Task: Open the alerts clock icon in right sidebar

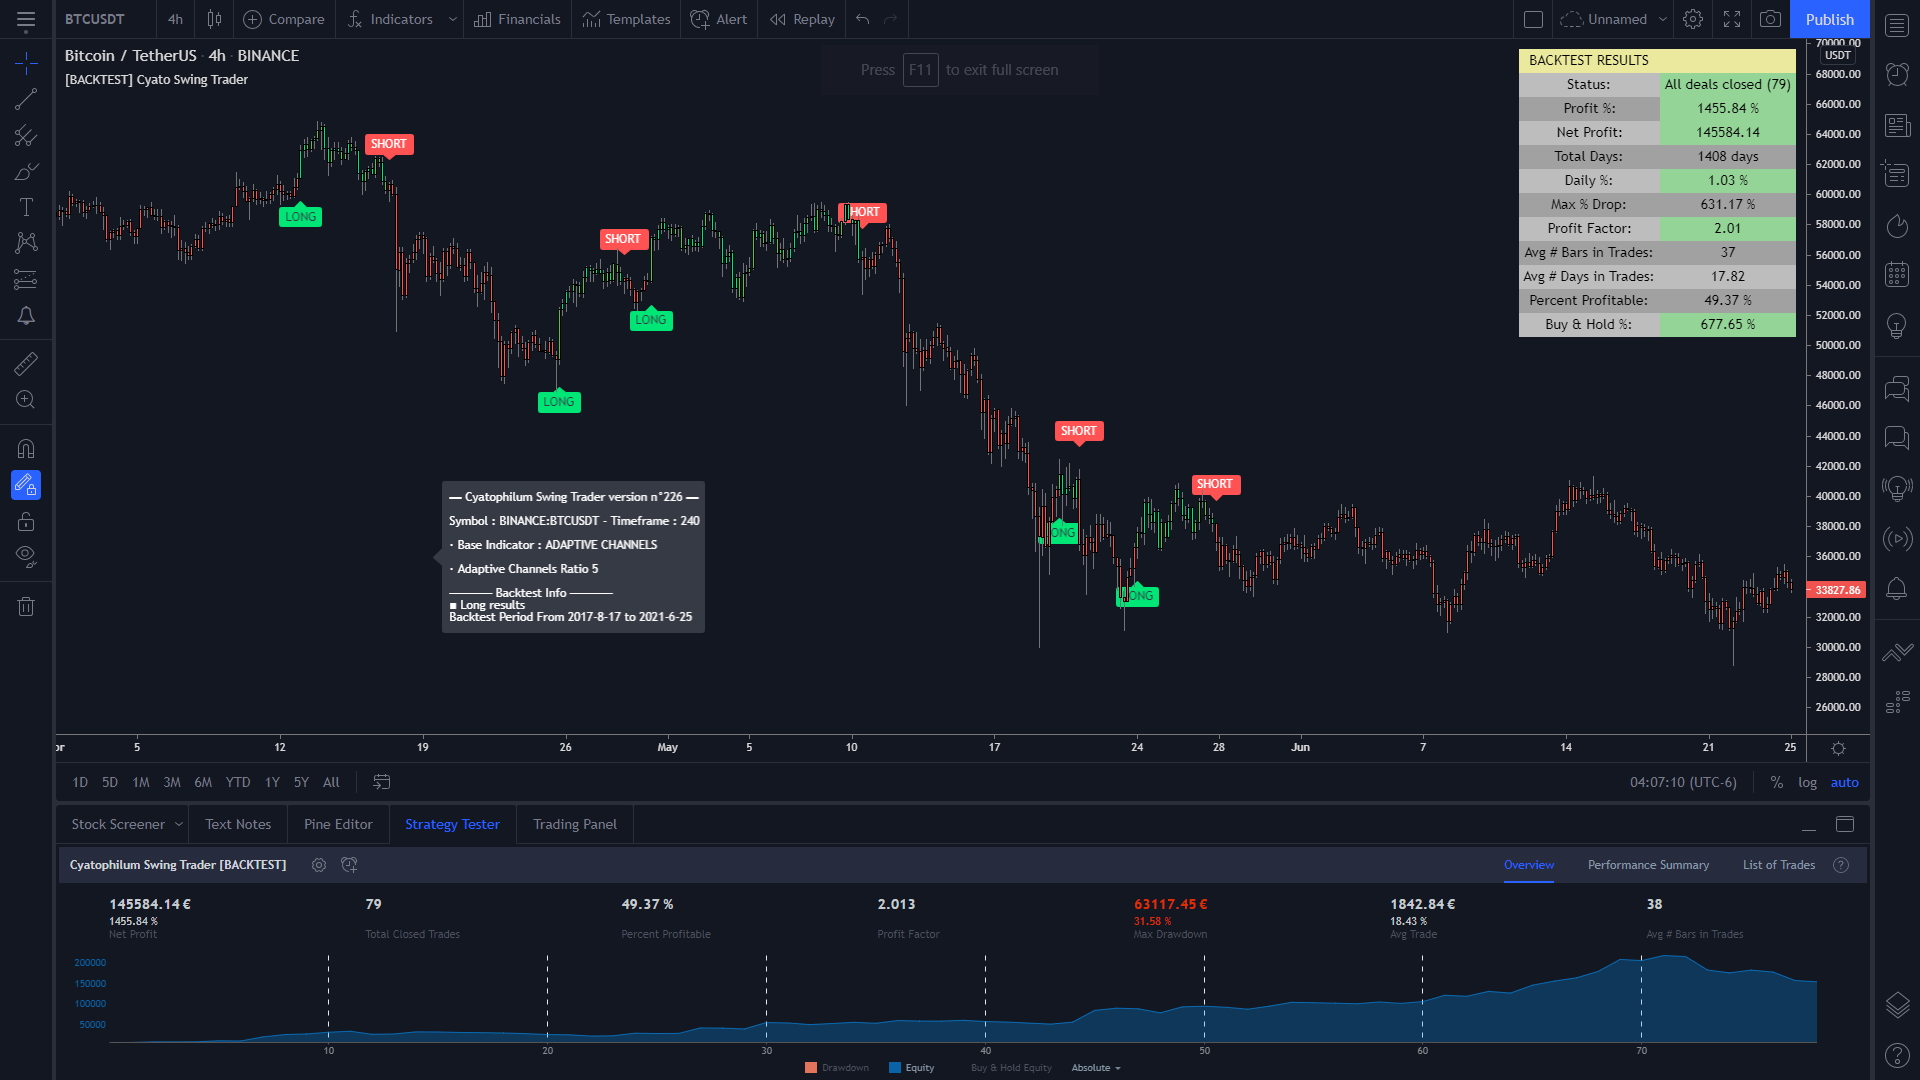Action: click(x=1897, y=74)
